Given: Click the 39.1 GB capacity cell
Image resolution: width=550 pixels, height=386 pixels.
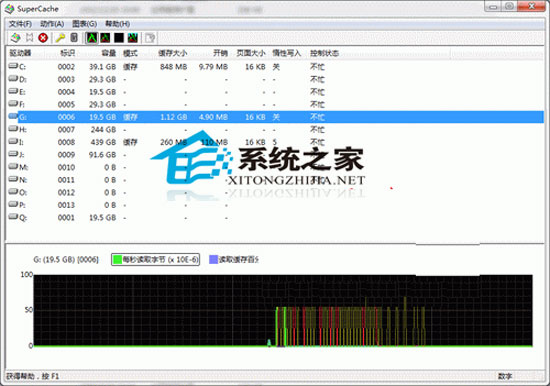Looking at the screenshot, I should (x=102, y=67).
